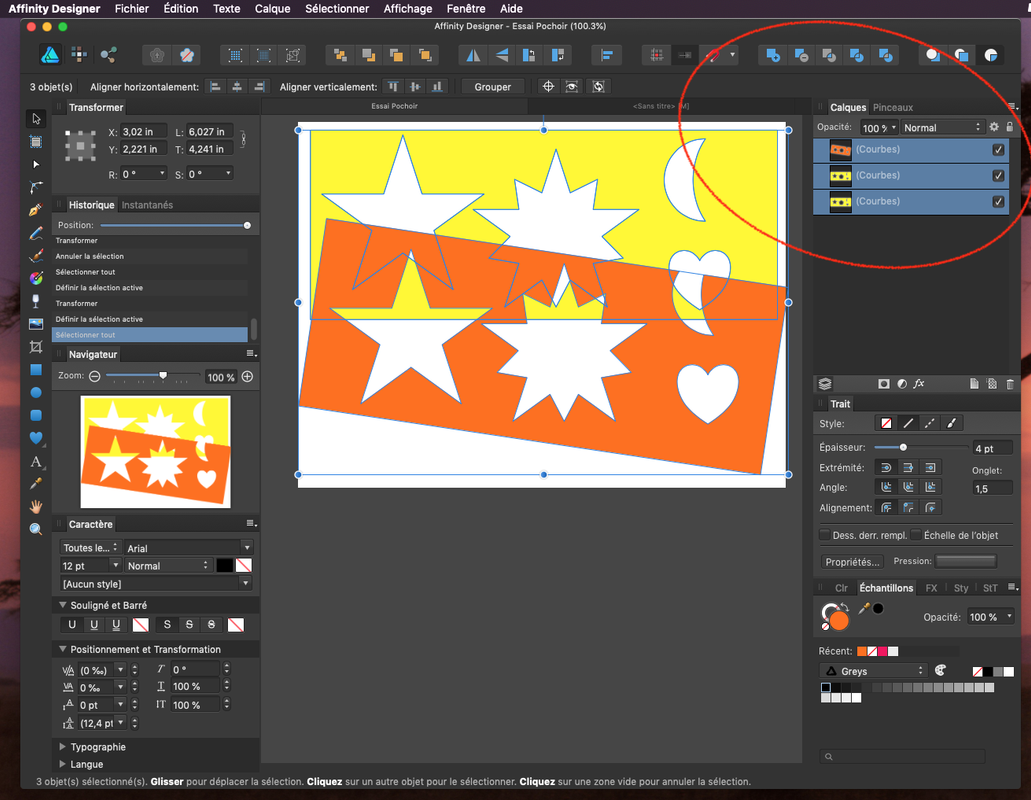This screenshot has width=1031, height=800.
Task: Toggle plain underline U button
Action: (72, 624)
